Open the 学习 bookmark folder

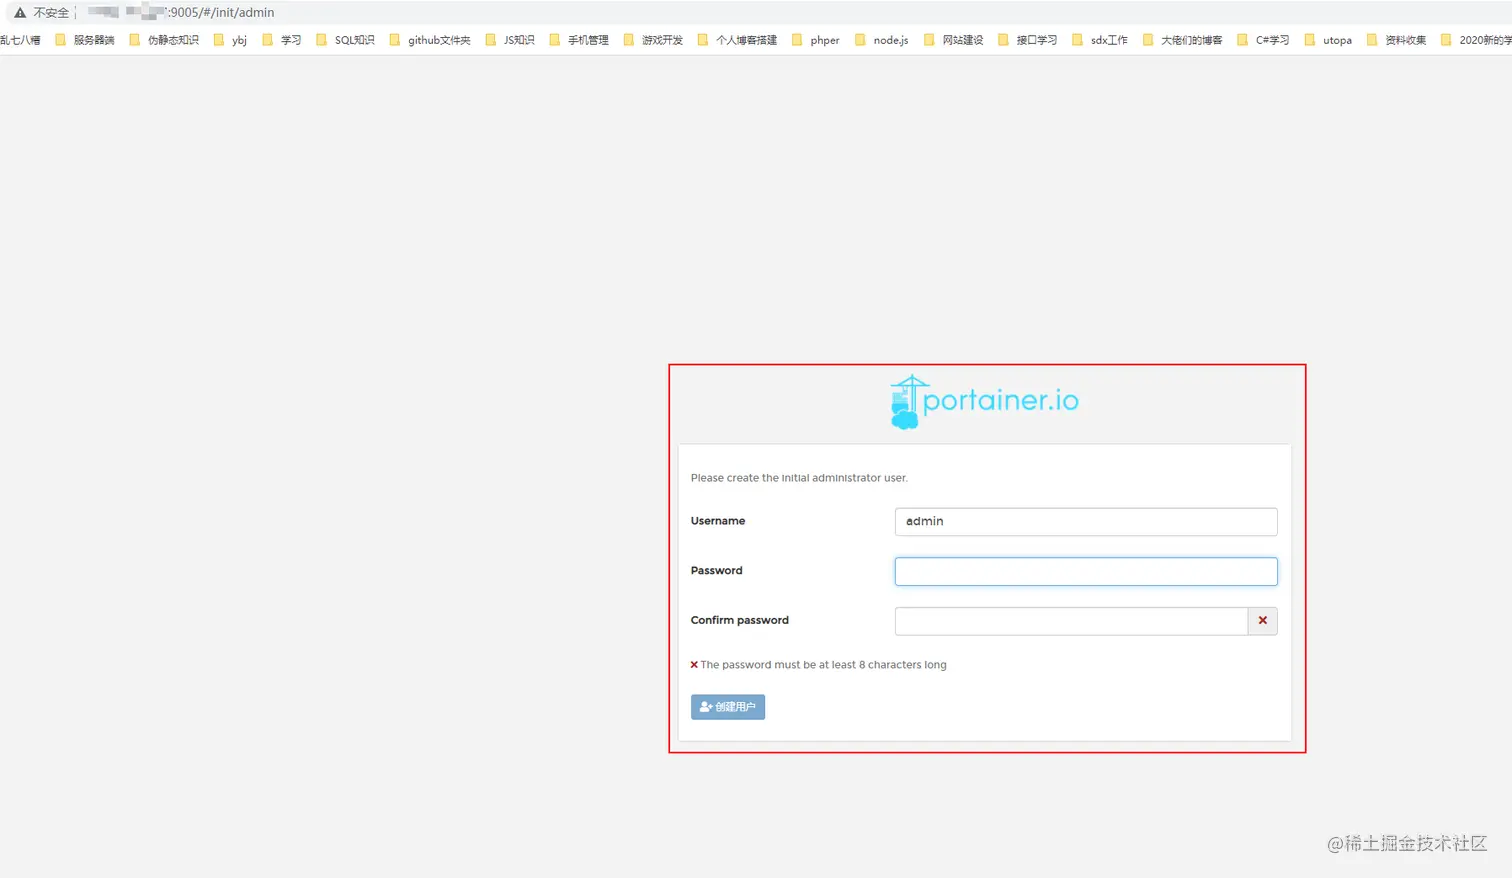(x=281, y=40)
